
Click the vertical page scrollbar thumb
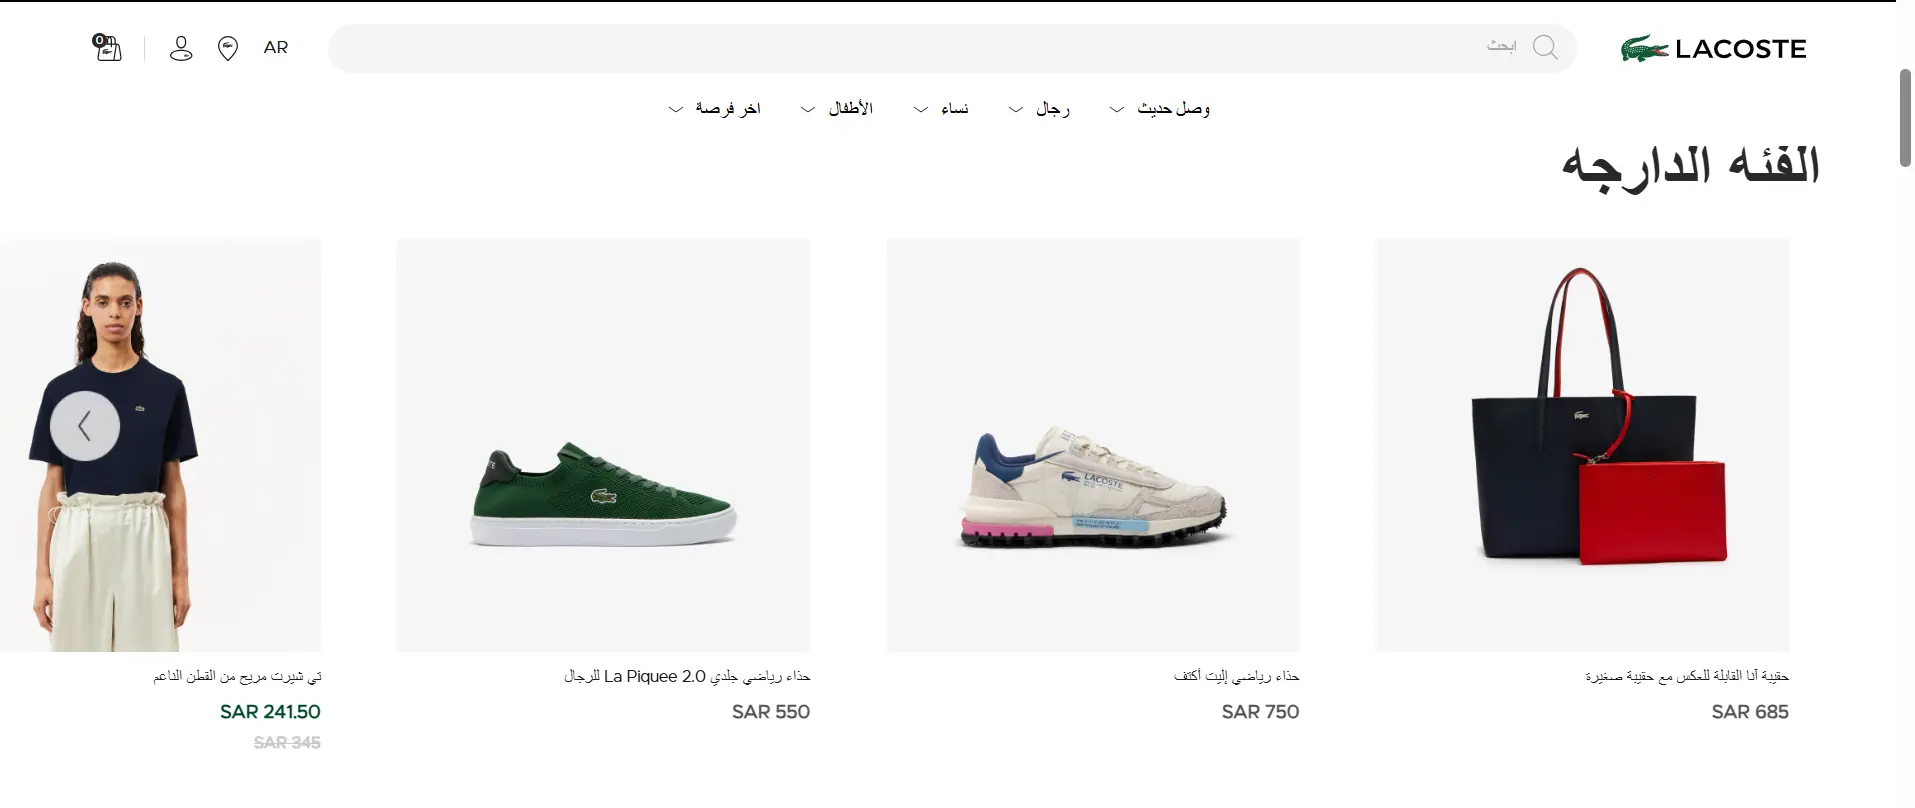(1905, 118)
